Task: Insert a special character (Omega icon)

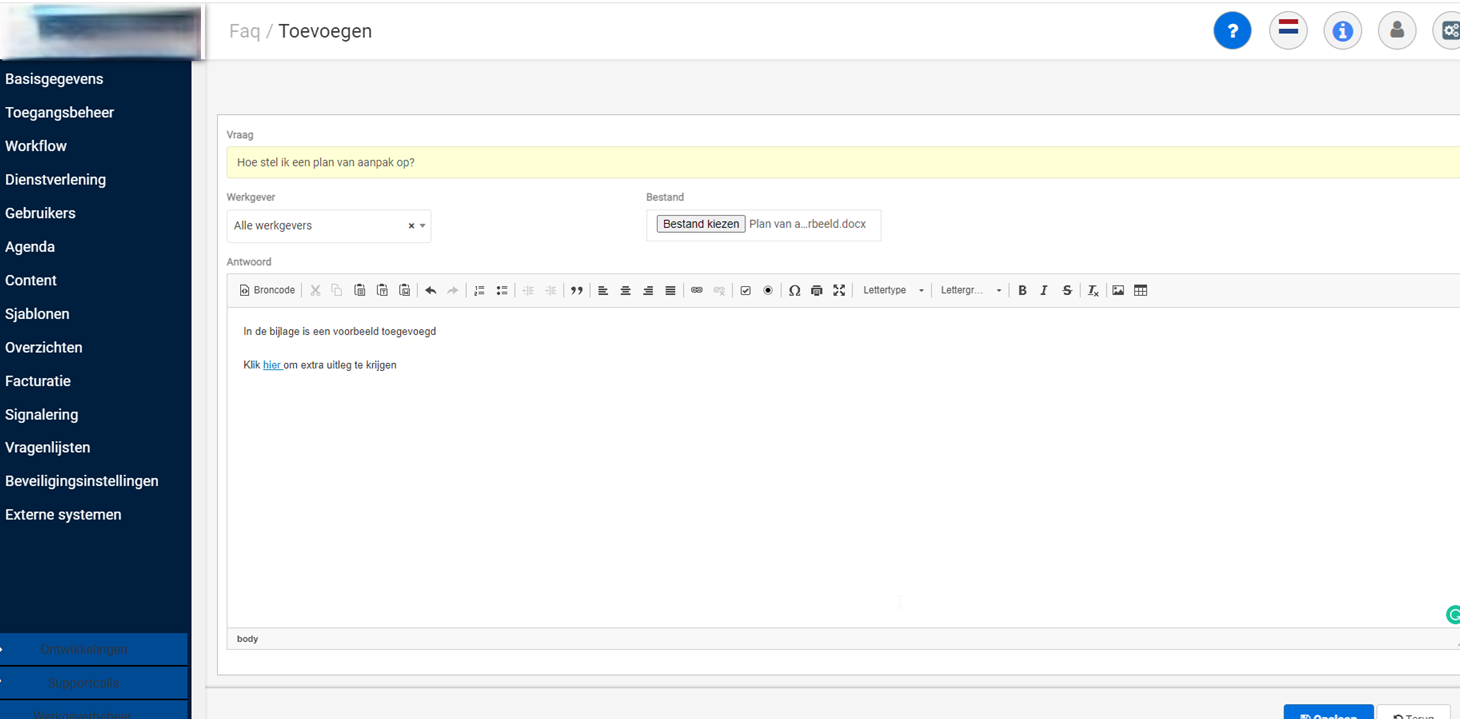Action: pos(794,291)
